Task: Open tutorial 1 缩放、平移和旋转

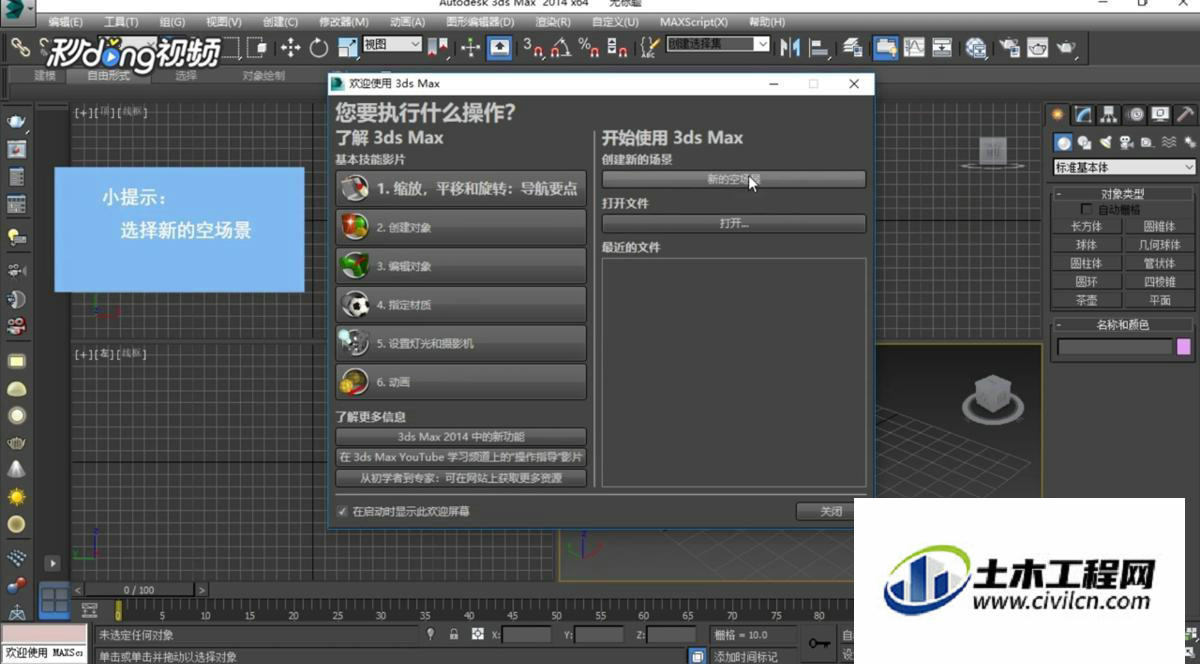Action: pos(461,188)
